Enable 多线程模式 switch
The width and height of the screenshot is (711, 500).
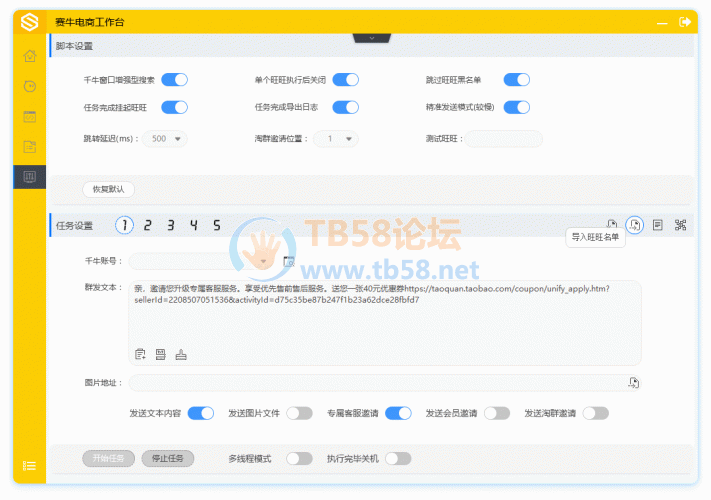[x=299, y=458]
